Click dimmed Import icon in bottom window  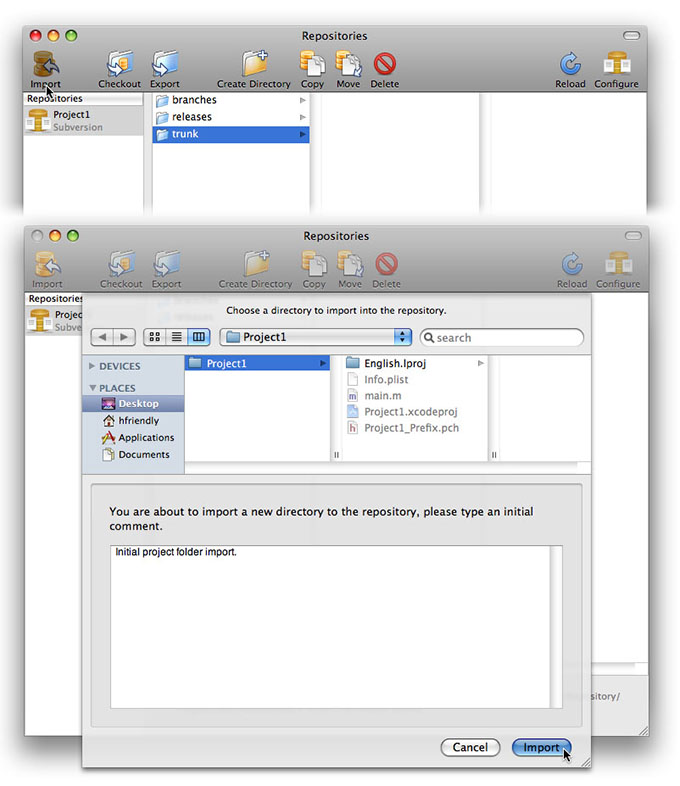tap(47, 264)
